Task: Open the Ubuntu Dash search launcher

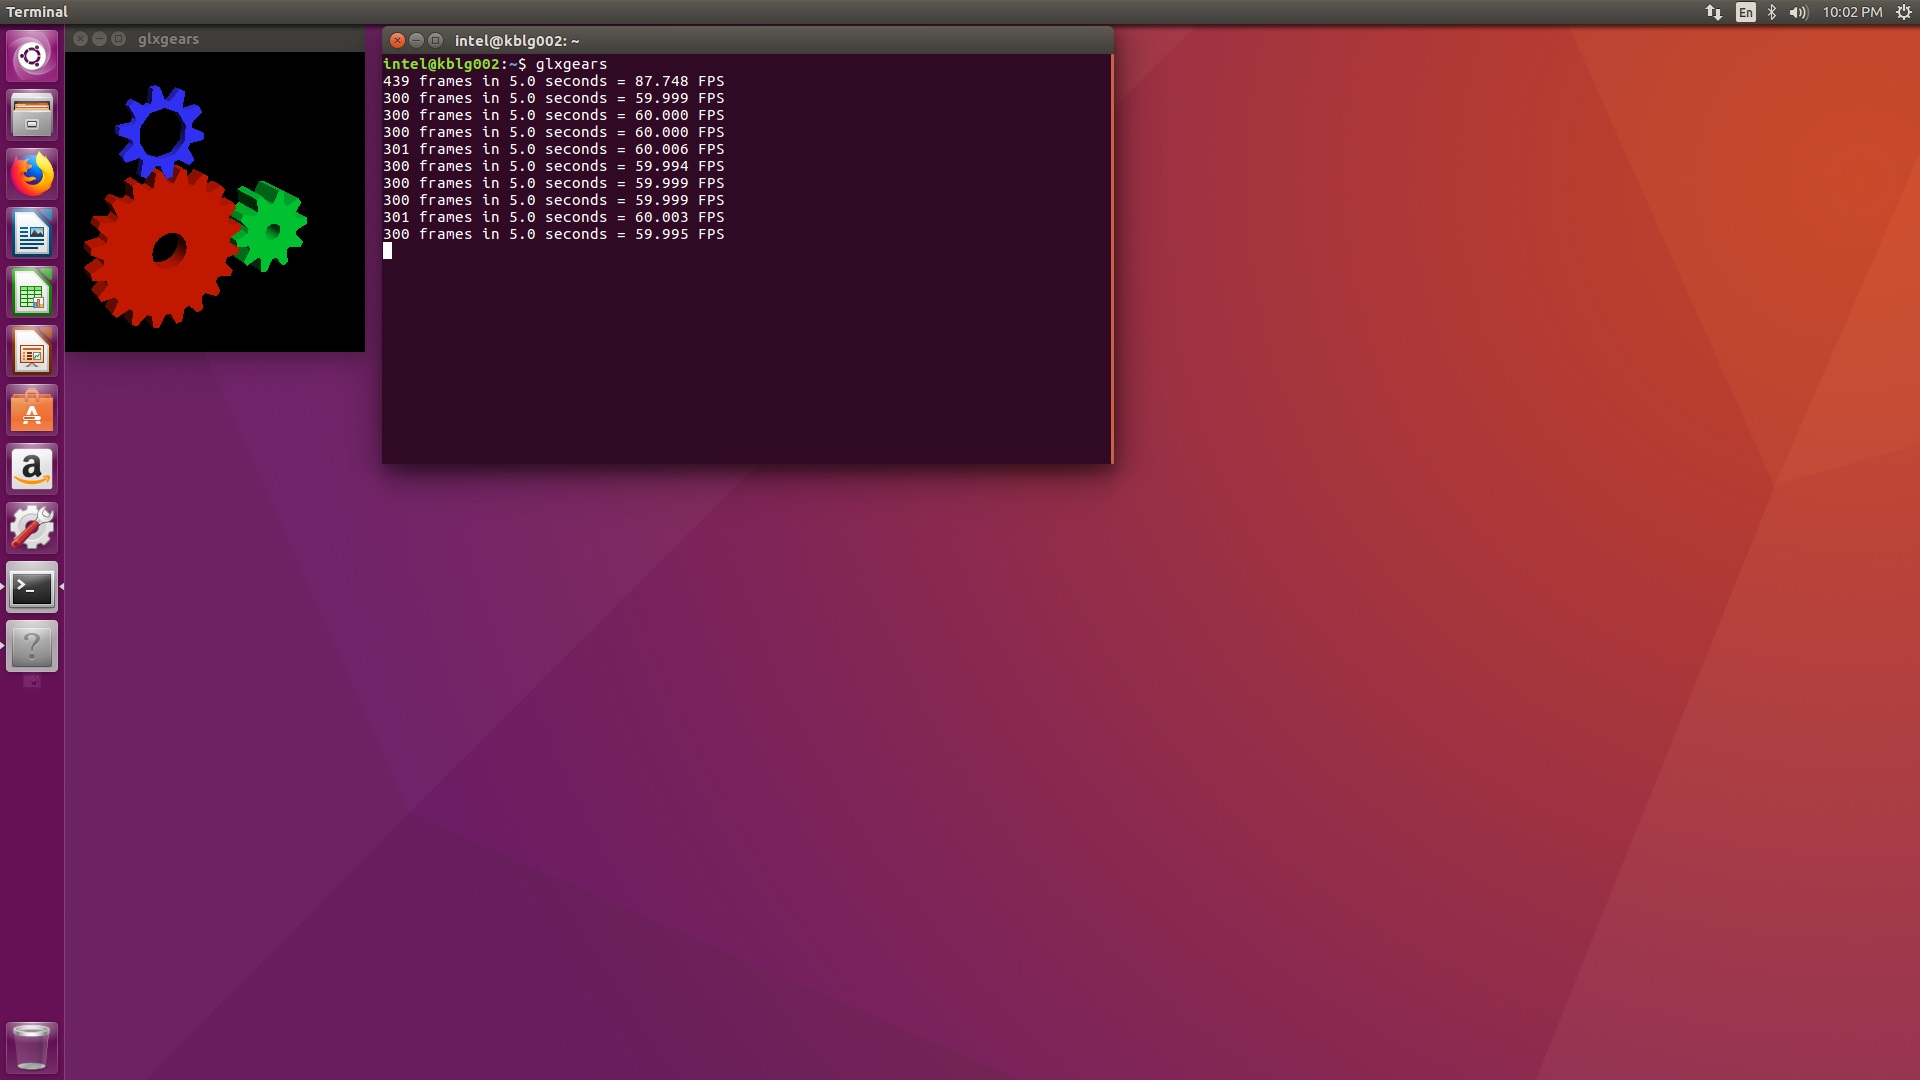Action: click(32, 56)
